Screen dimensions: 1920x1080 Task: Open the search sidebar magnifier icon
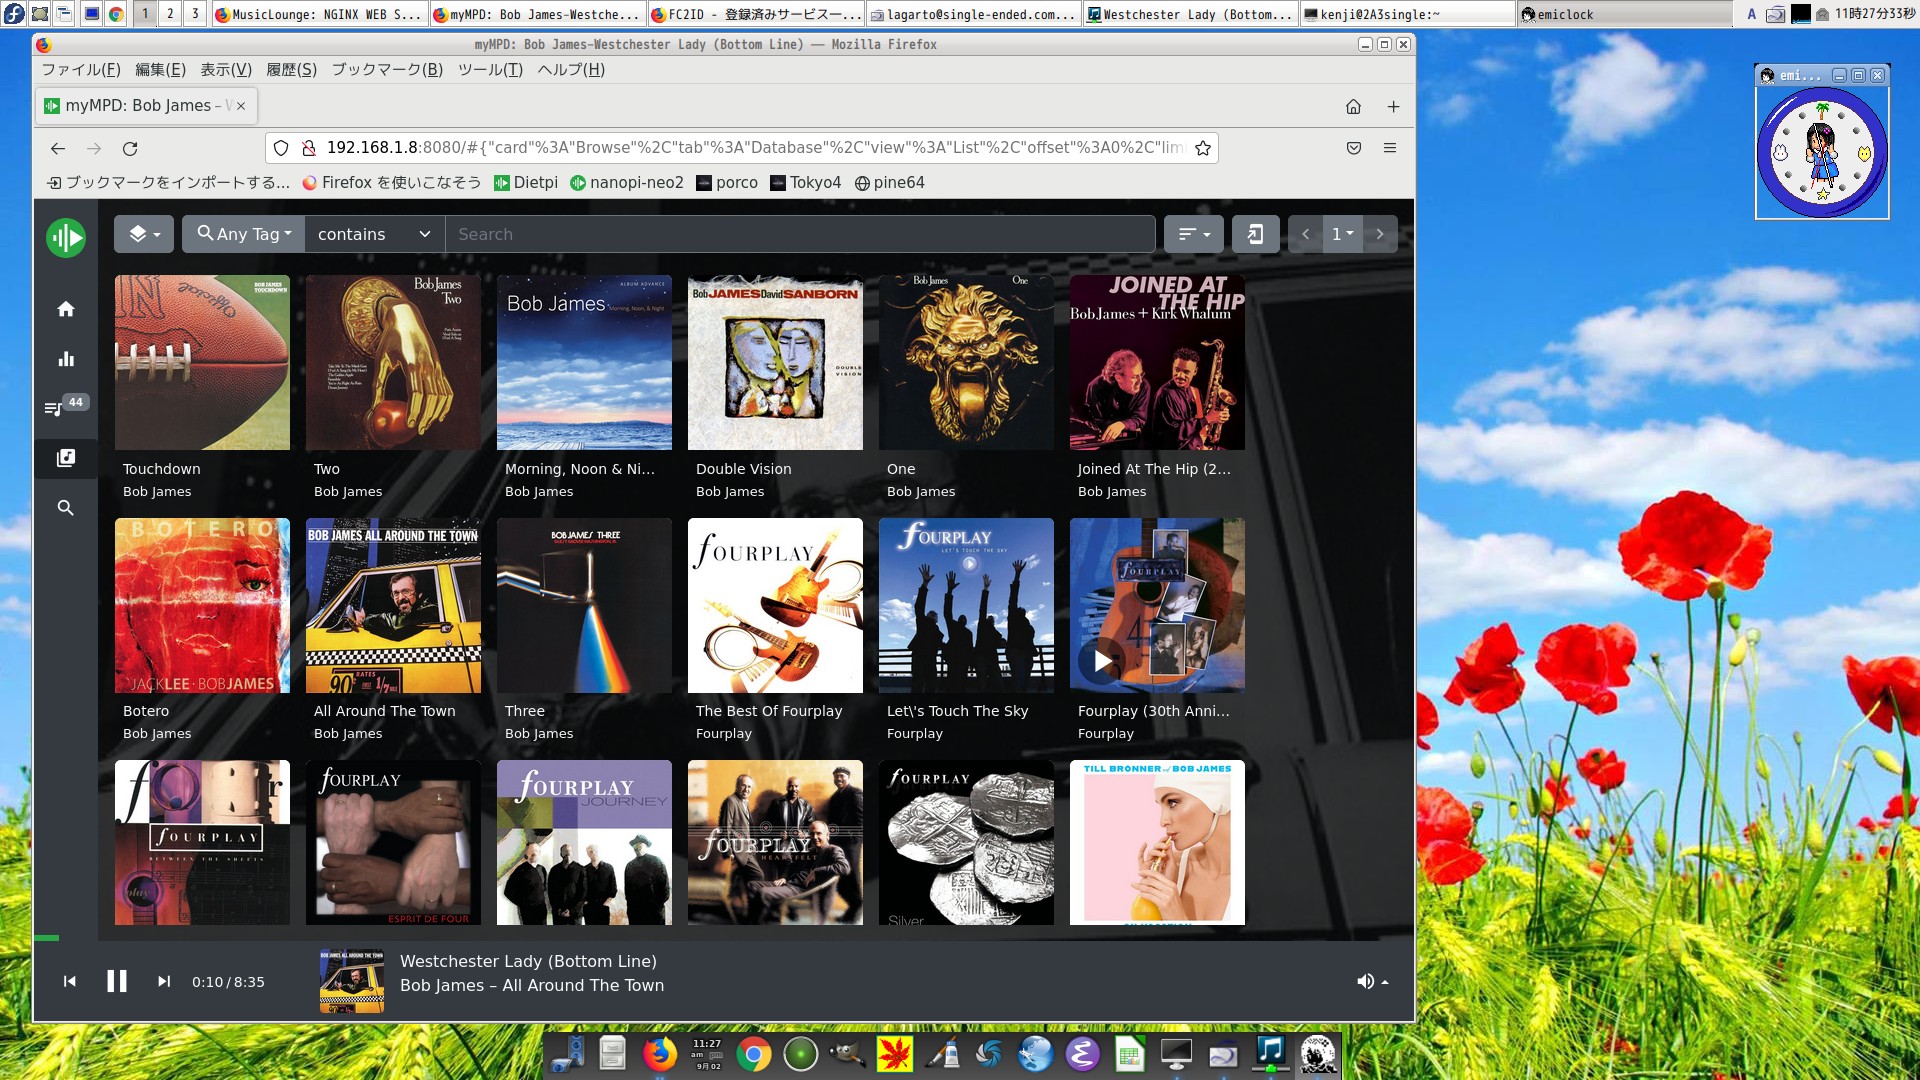(66, 508)
